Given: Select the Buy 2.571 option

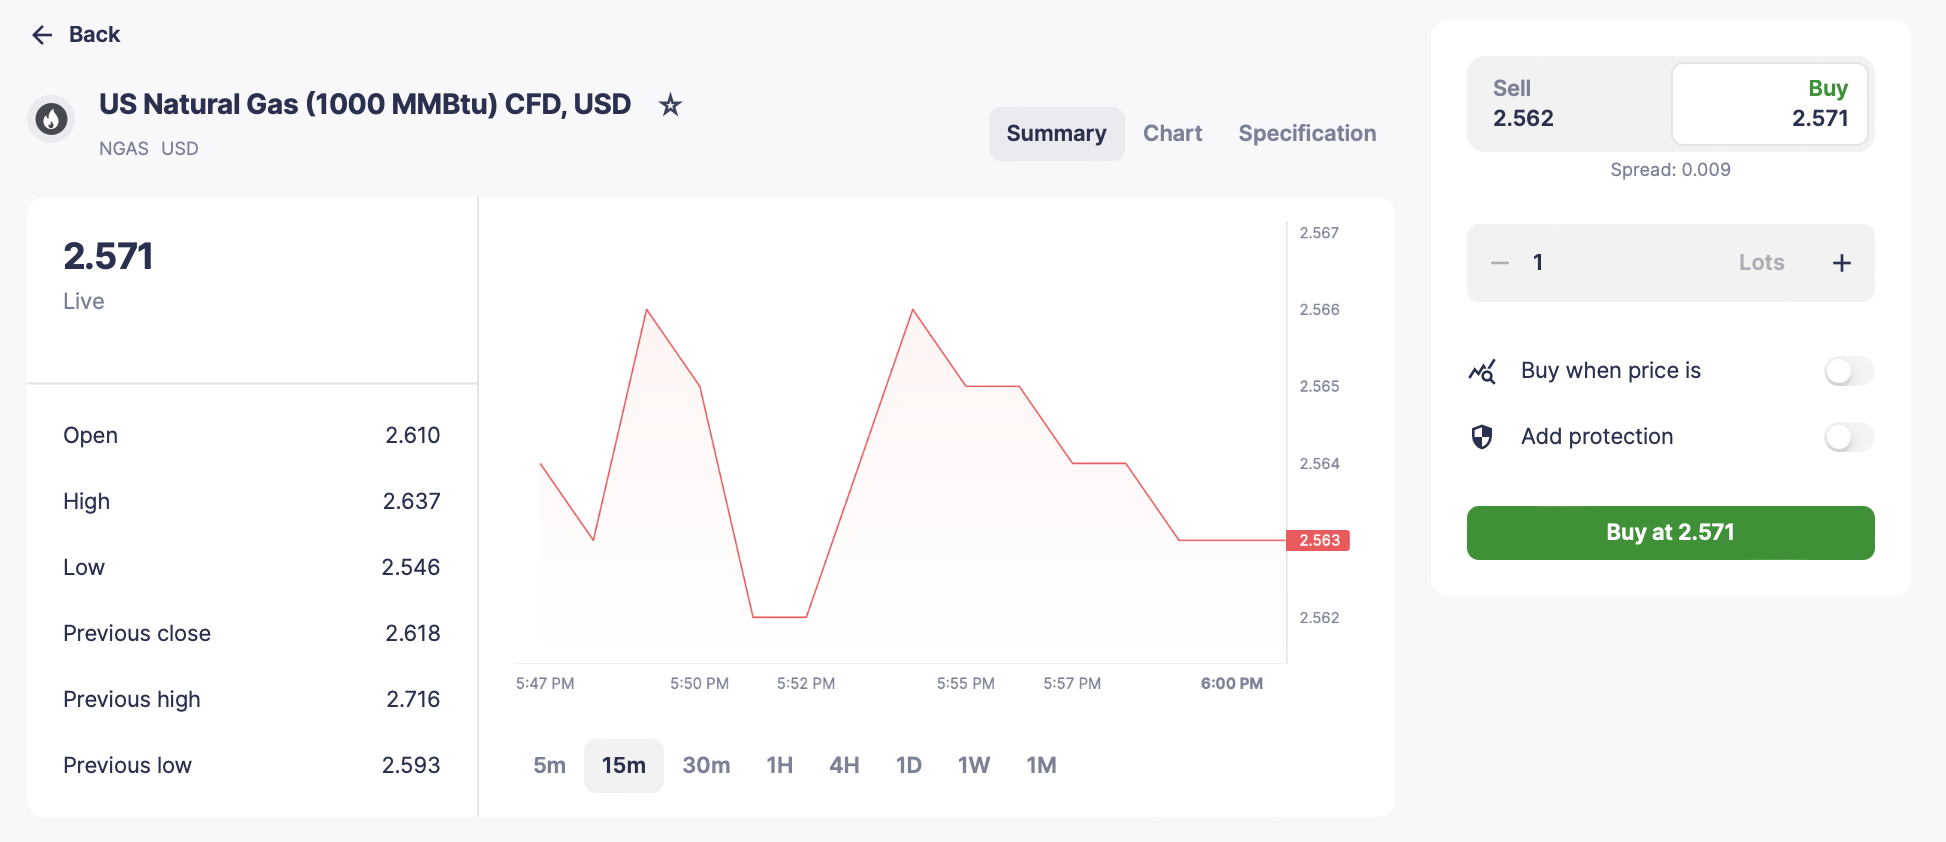Looking at the screenshot, I should tap(1770, 104).
